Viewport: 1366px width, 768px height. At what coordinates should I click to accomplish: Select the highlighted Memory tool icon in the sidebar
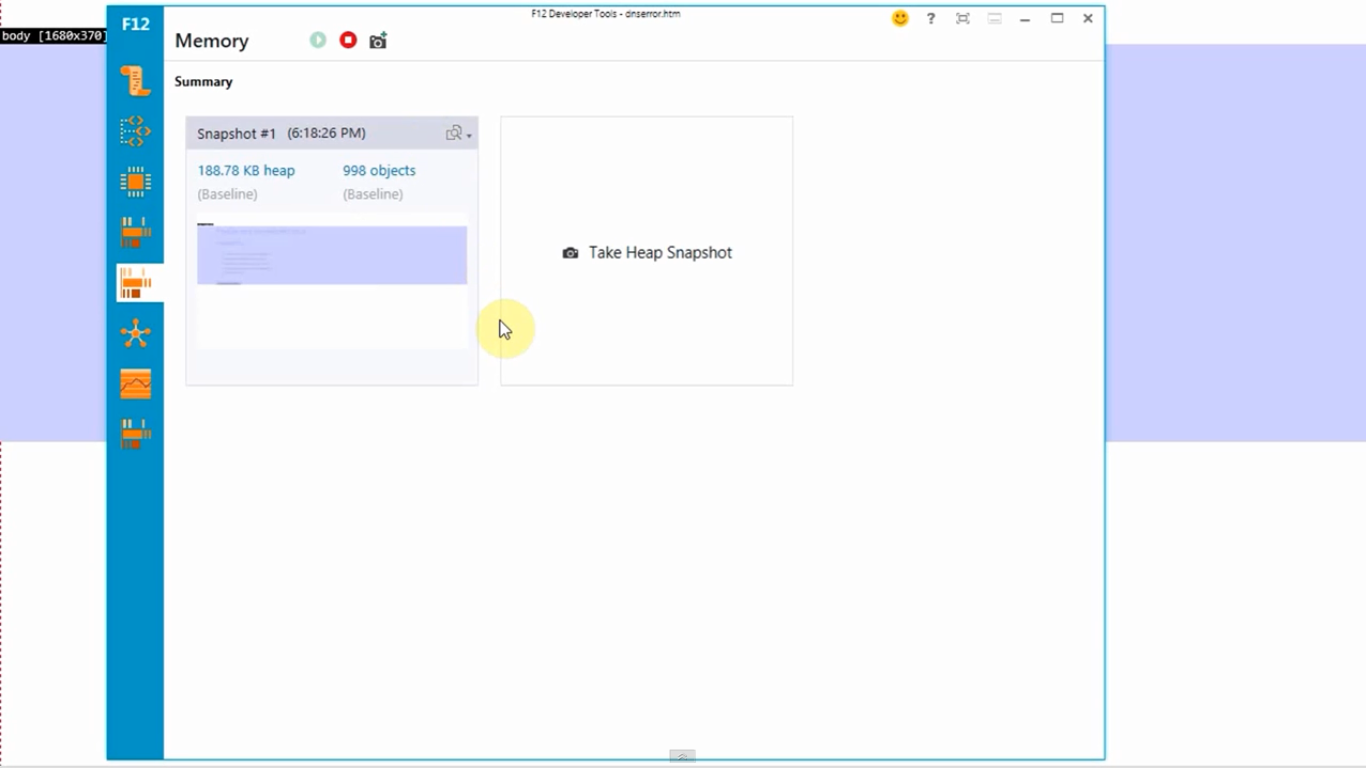[x=136, y=284]
